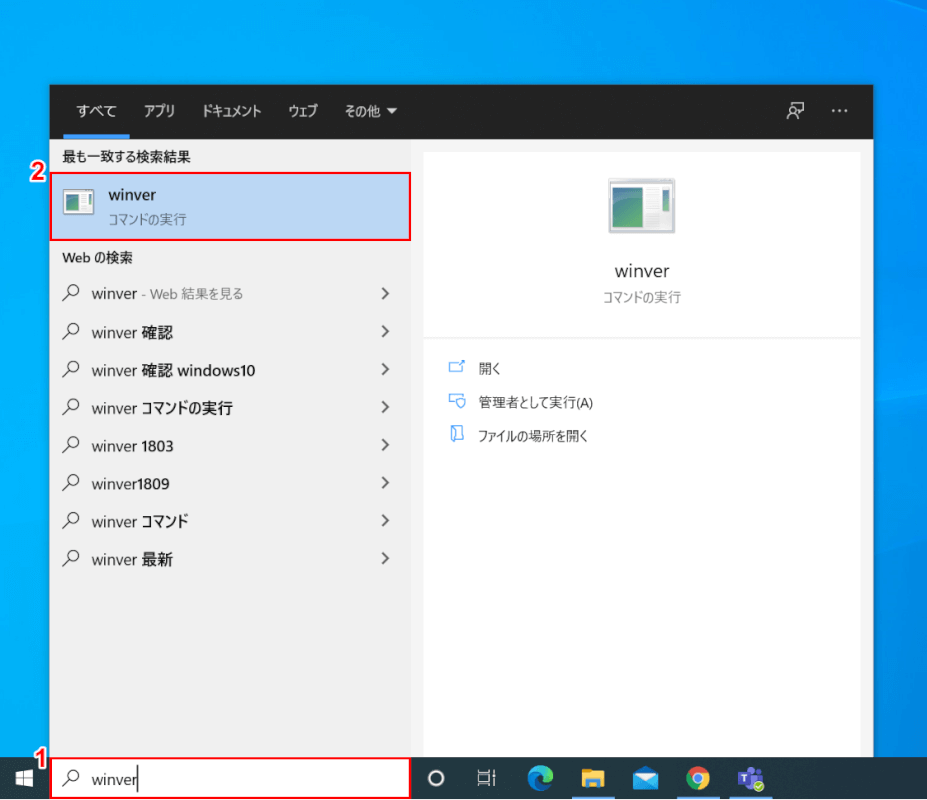Open the search options menu via ellipsis
This screenshot has height=800, width=927.
pos(839,111)
